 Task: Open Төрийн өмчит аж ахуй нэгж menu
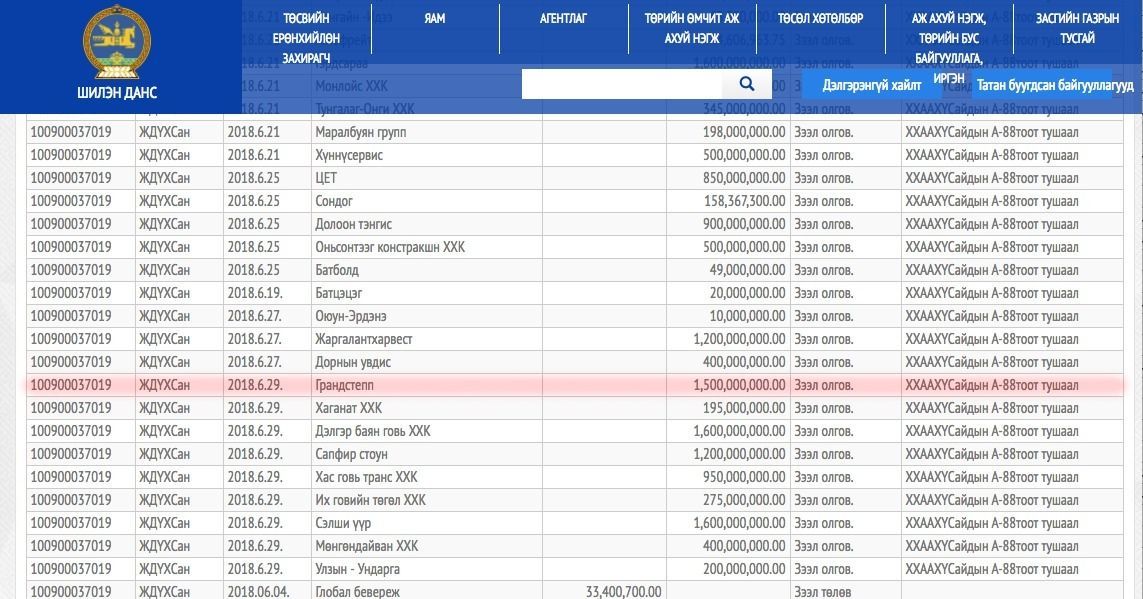click(x=691, y=28)
